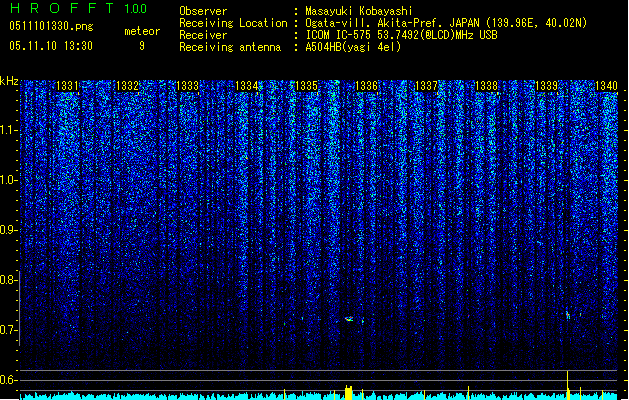Click the 0.7 frequency axis label
The height and width of the screenshot is (400, 629).
click(x=9, y=330)
